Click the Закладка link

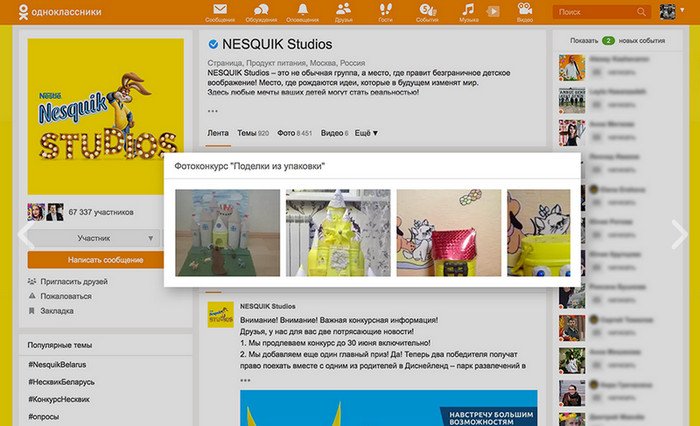[x=57, y=311]
